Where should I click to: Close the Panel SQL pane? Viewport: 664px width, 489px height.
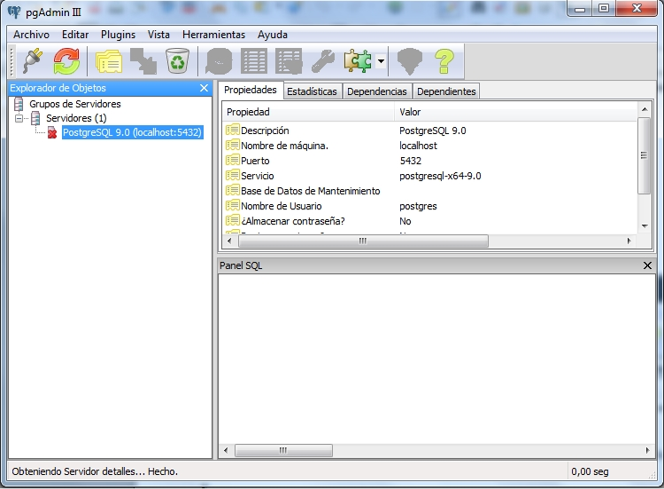click(647, 265)
